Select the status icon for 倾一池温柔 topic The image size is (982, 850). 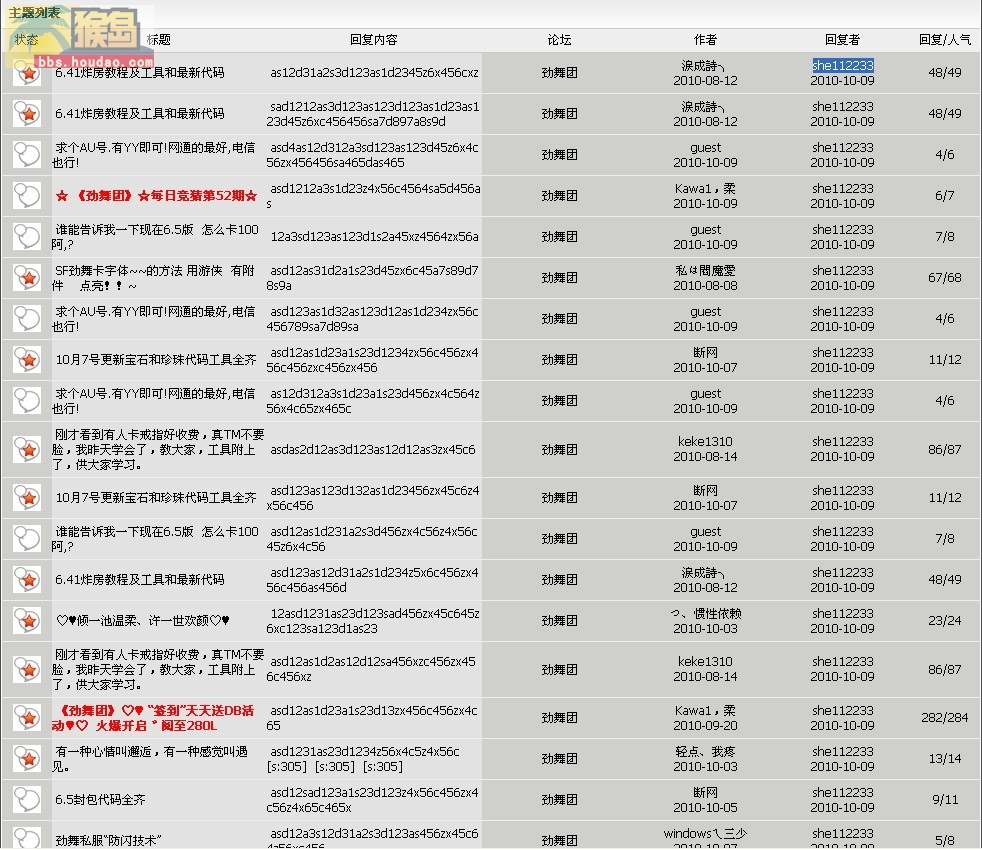click(x=27, y=621)
